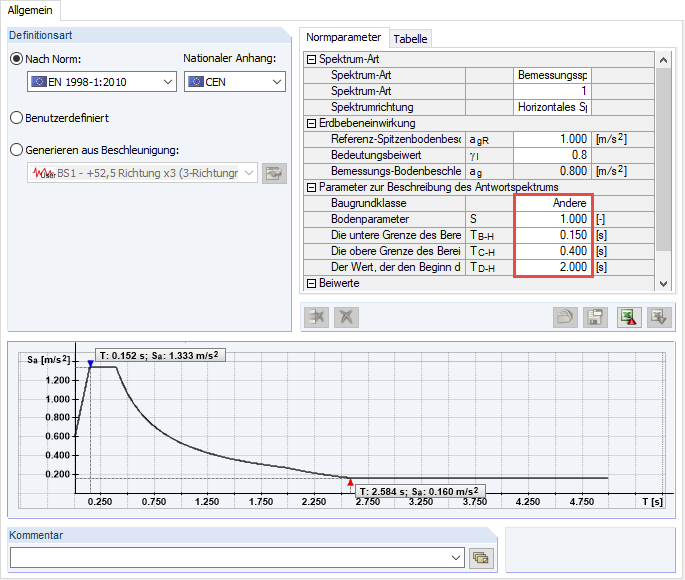Click the accelerogram edit icon beside BS1 dropdown
The width and height of the screenshot is (685, 580).
tap(274, 173)
